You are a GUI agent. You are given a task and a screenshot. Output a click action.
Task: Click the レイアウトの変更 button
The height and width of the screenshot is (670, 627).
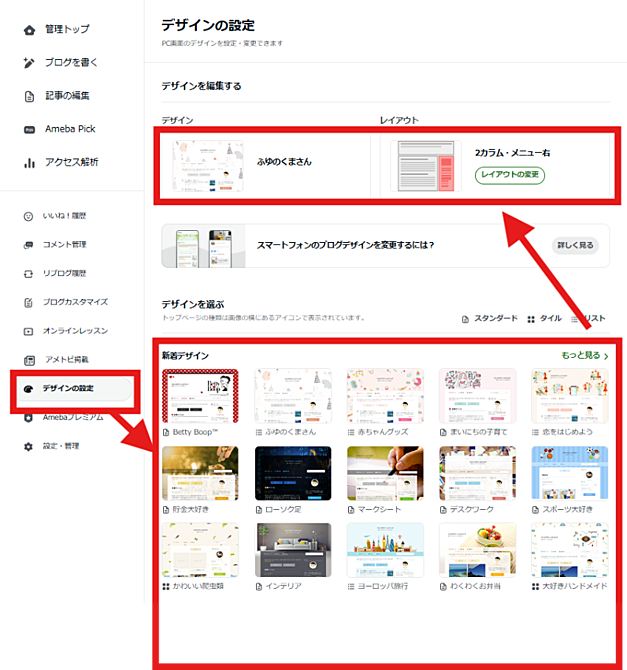[x=510, y=175]
